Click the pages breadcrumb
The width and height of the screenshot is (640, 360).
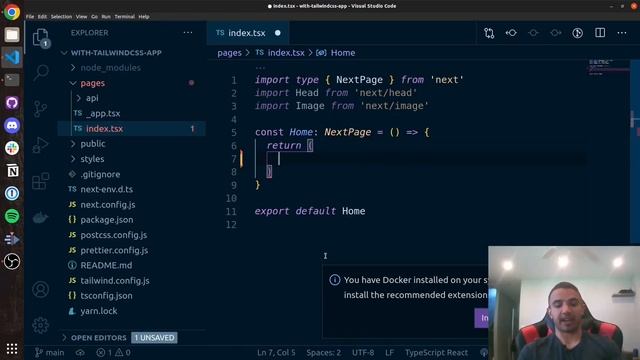coord(229,53)
